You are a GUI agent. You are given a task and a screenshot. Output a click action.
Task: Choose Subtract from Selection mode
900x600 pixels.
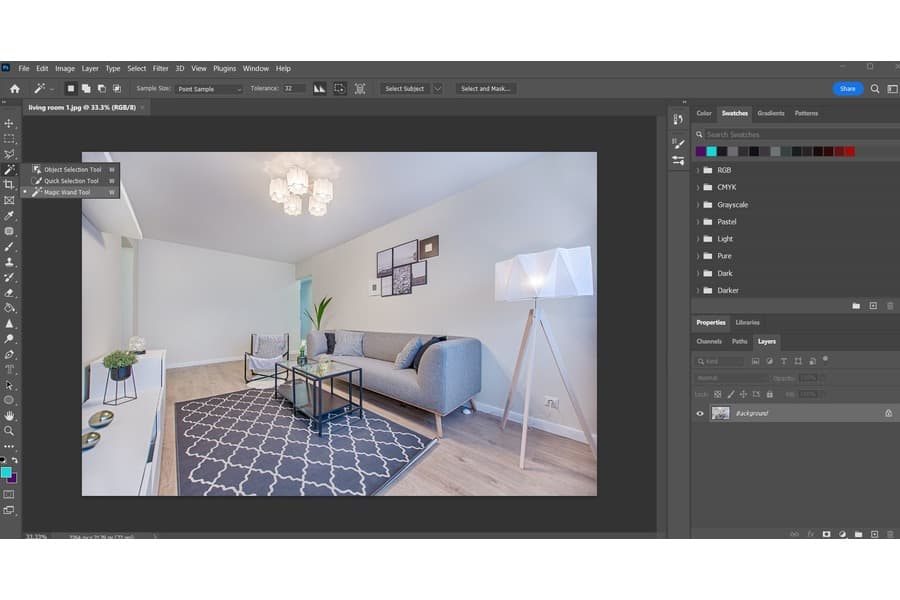tap(102, 88)
